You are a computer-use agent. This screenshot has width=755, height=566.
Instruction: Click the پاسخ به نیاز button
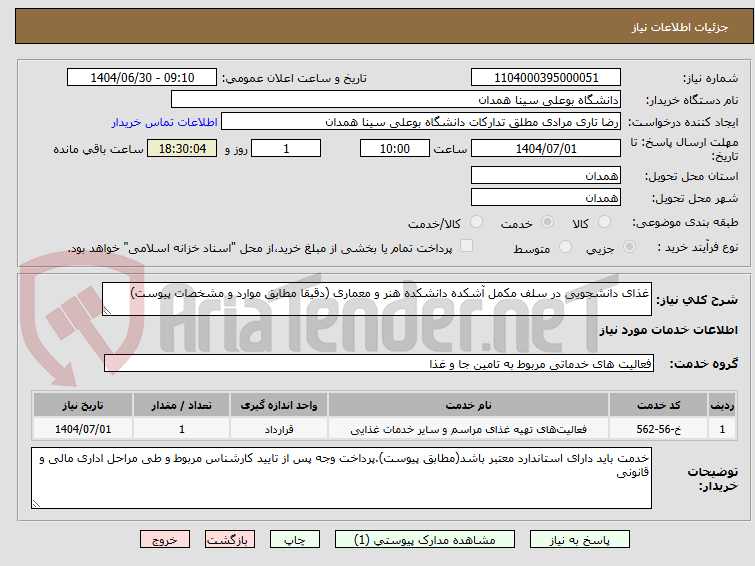tap(580, 540)
